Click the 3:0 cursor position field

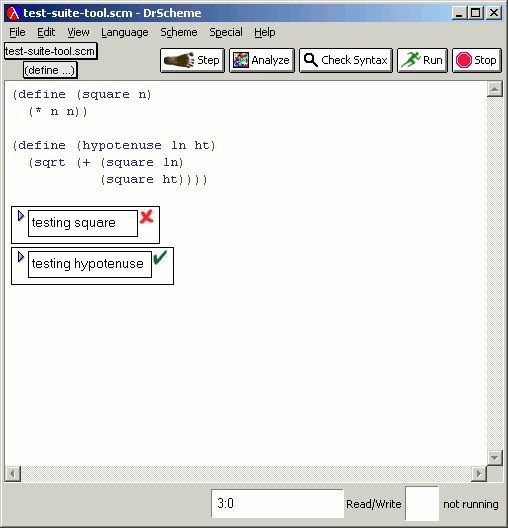coord(277,503)
